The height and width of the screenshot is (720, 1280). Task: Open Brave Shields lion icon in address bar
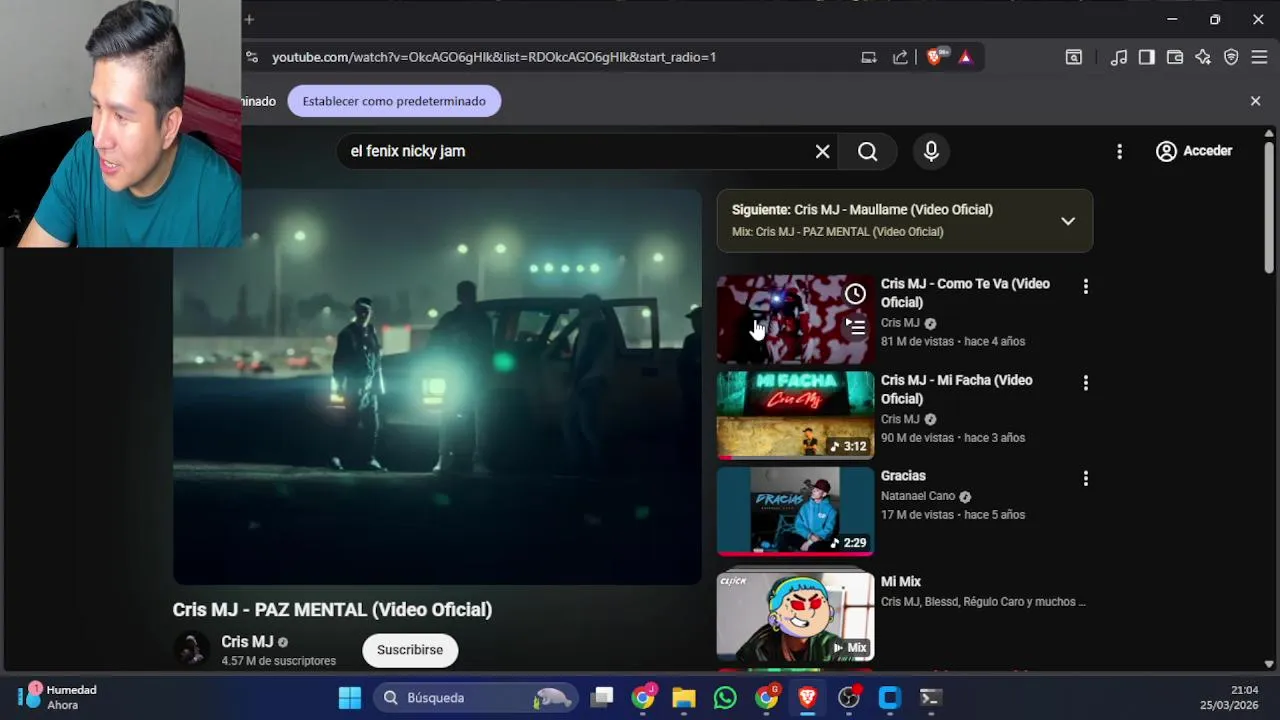(x=934, y=57)
